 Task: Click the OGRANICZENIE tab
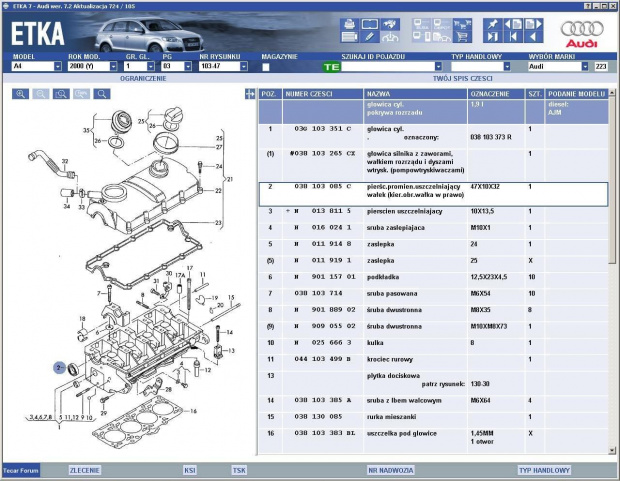(x=143, y=78)
